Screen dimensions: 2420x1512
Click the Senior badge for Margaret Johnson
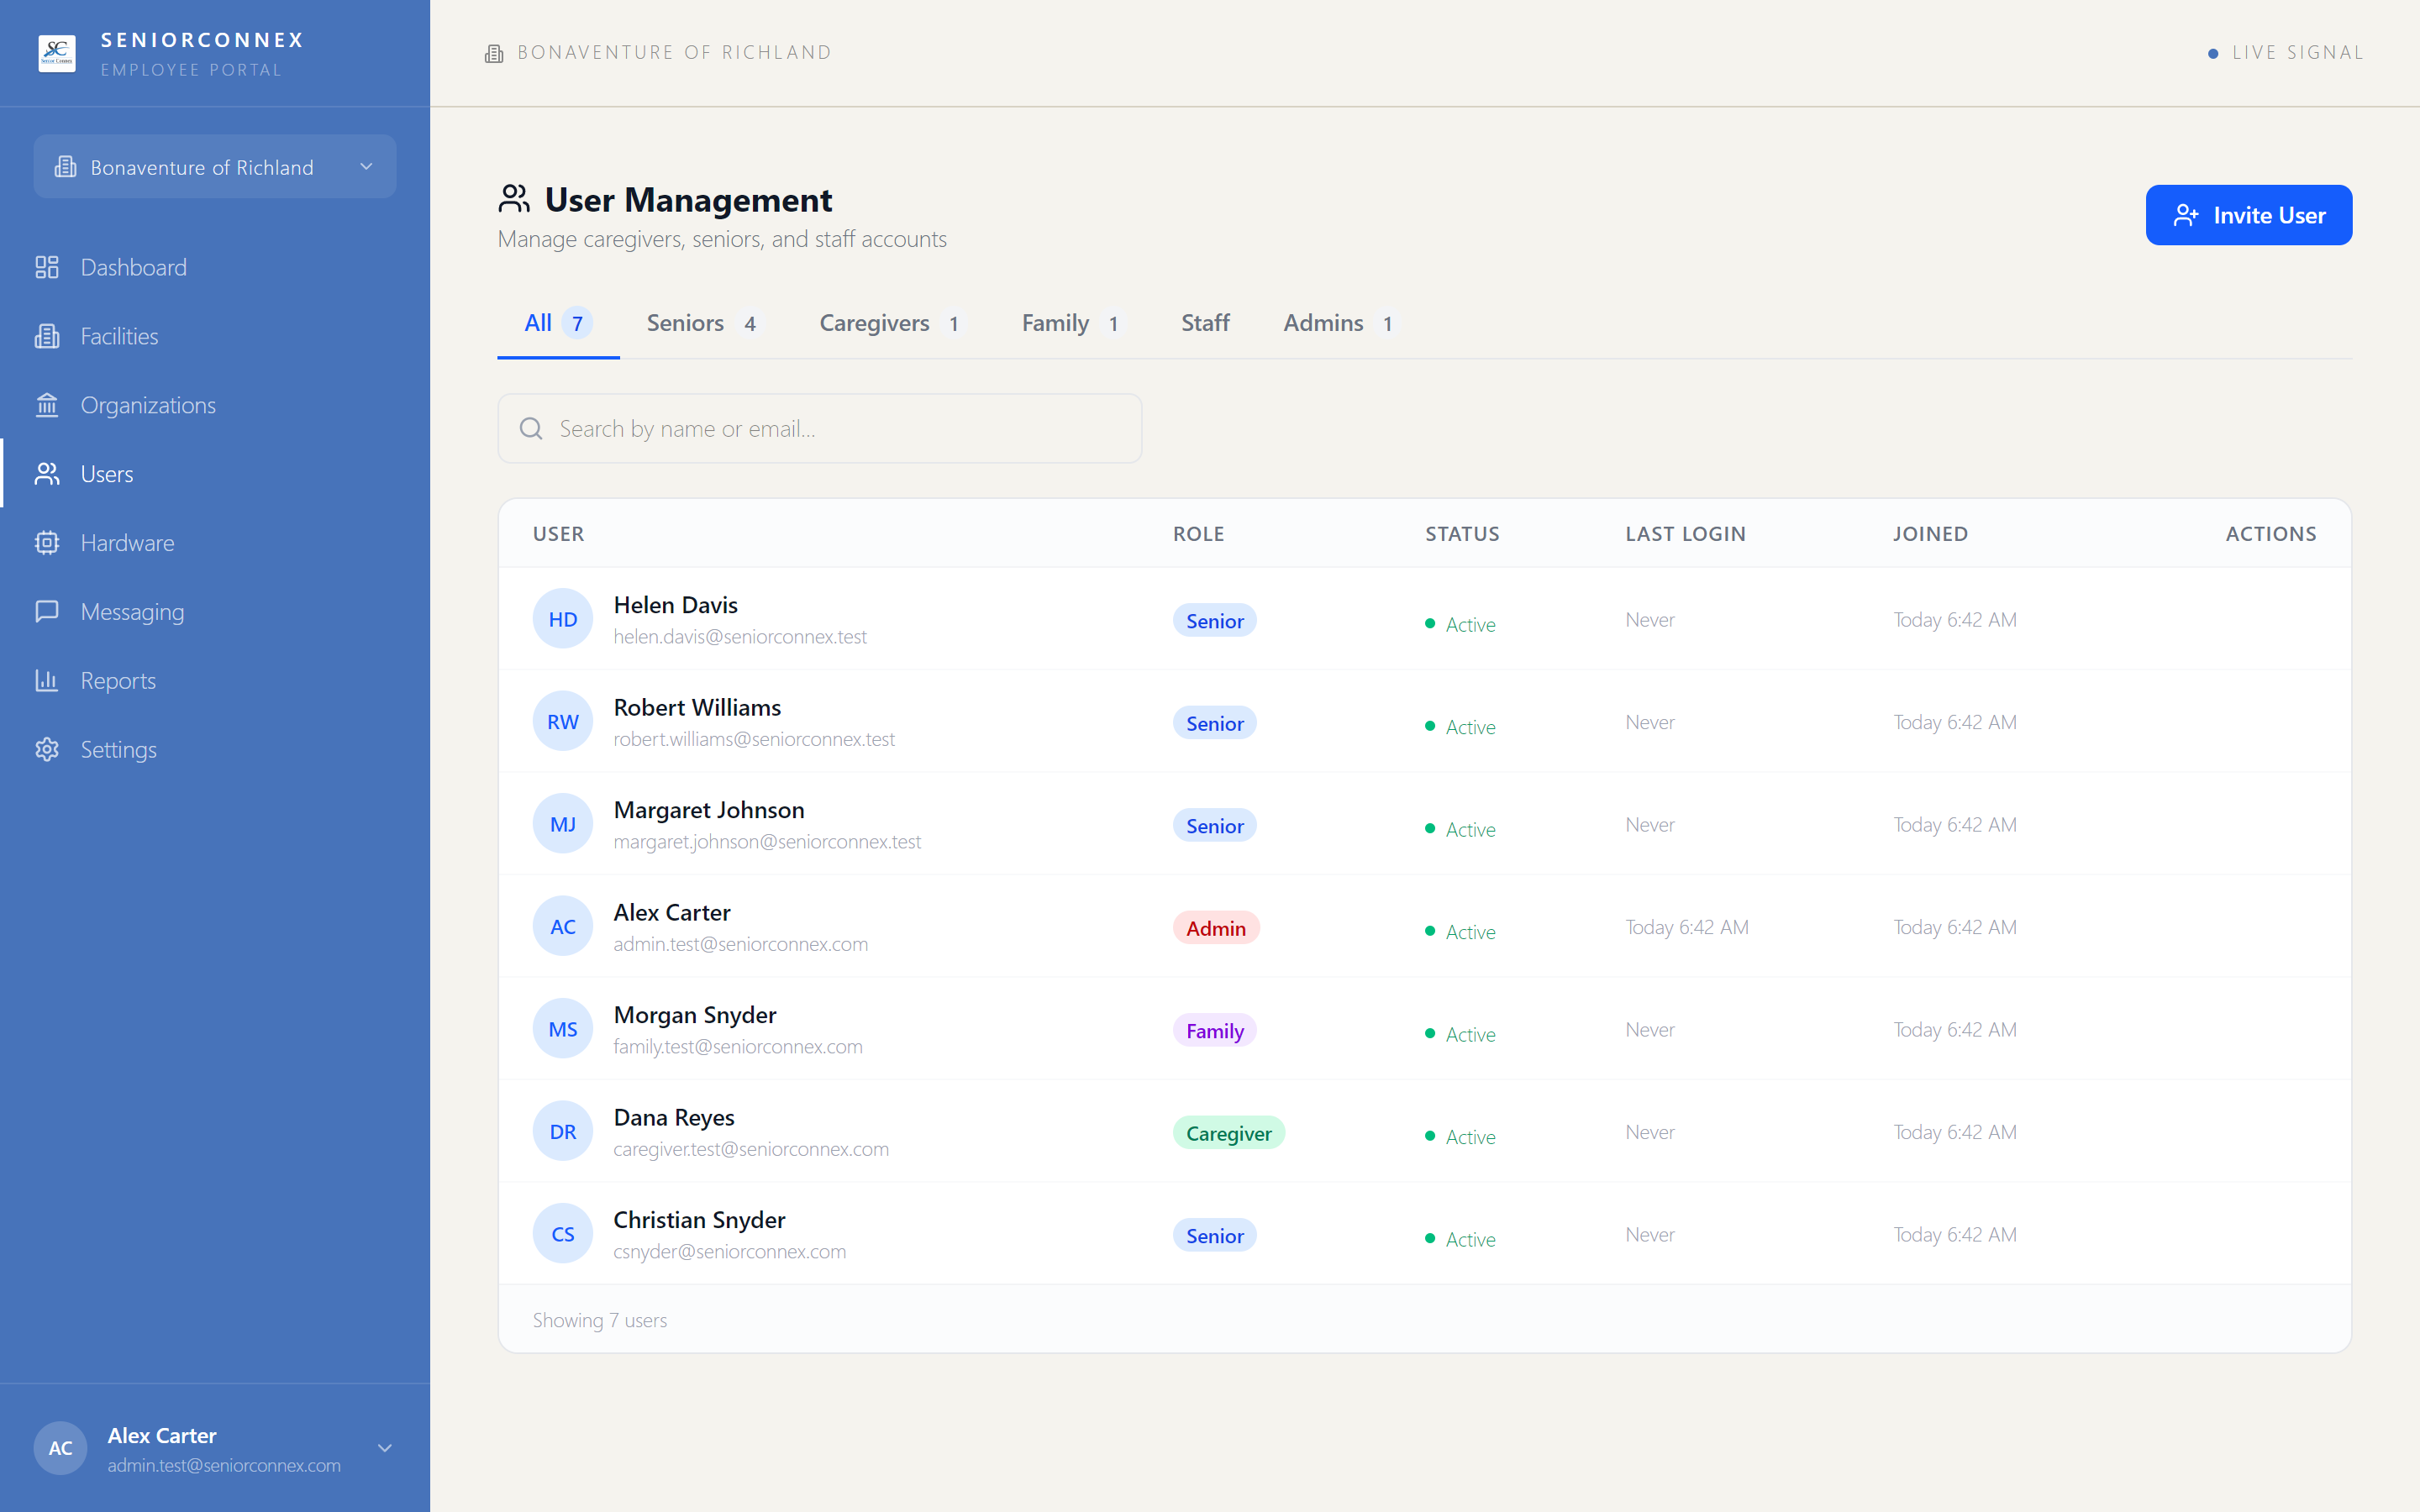1214,826
